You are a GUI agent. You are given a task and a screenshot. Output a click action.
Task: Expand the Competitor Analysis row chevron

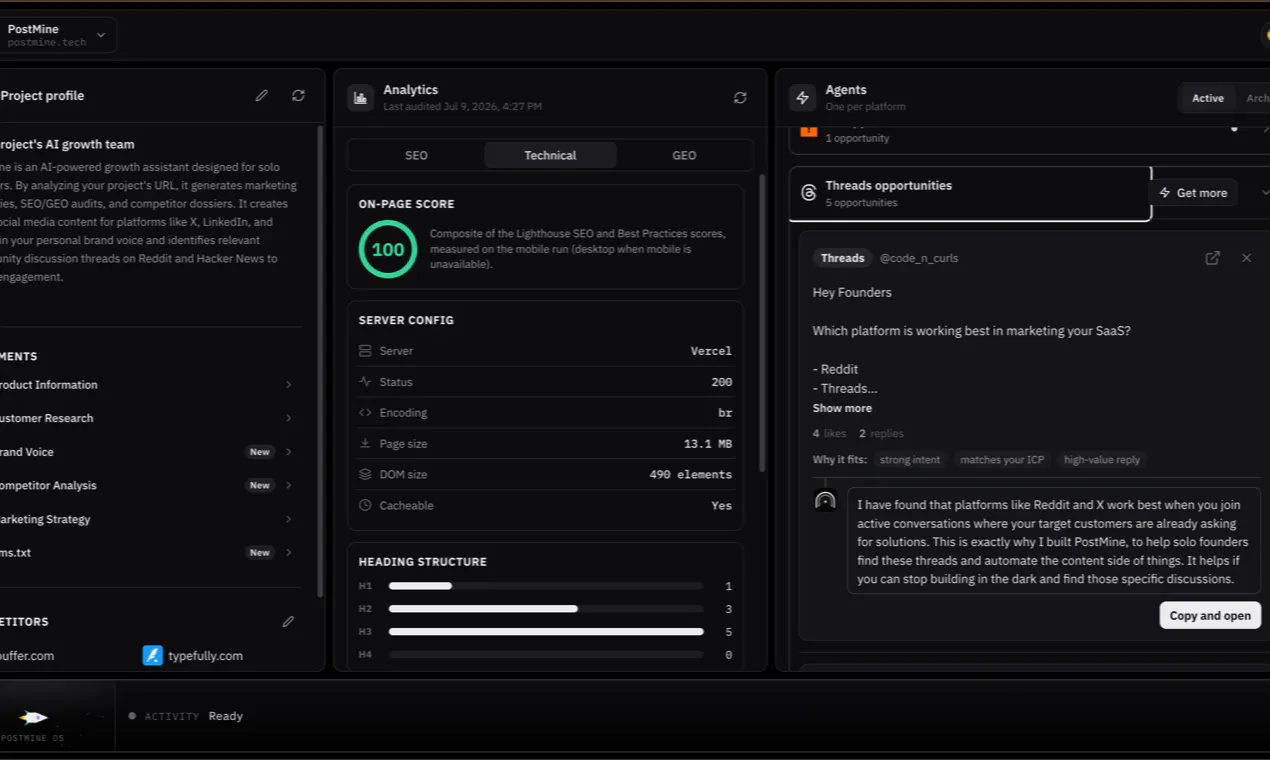coord(288,485)
